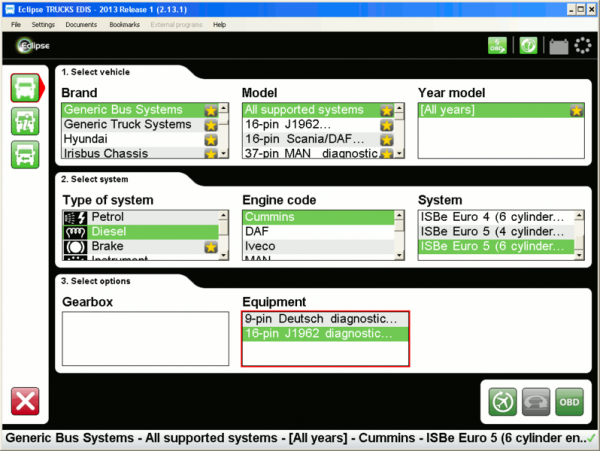
Task: Select ISBe Euro 5 (4 cylinder system
Action: coord(496,232)
